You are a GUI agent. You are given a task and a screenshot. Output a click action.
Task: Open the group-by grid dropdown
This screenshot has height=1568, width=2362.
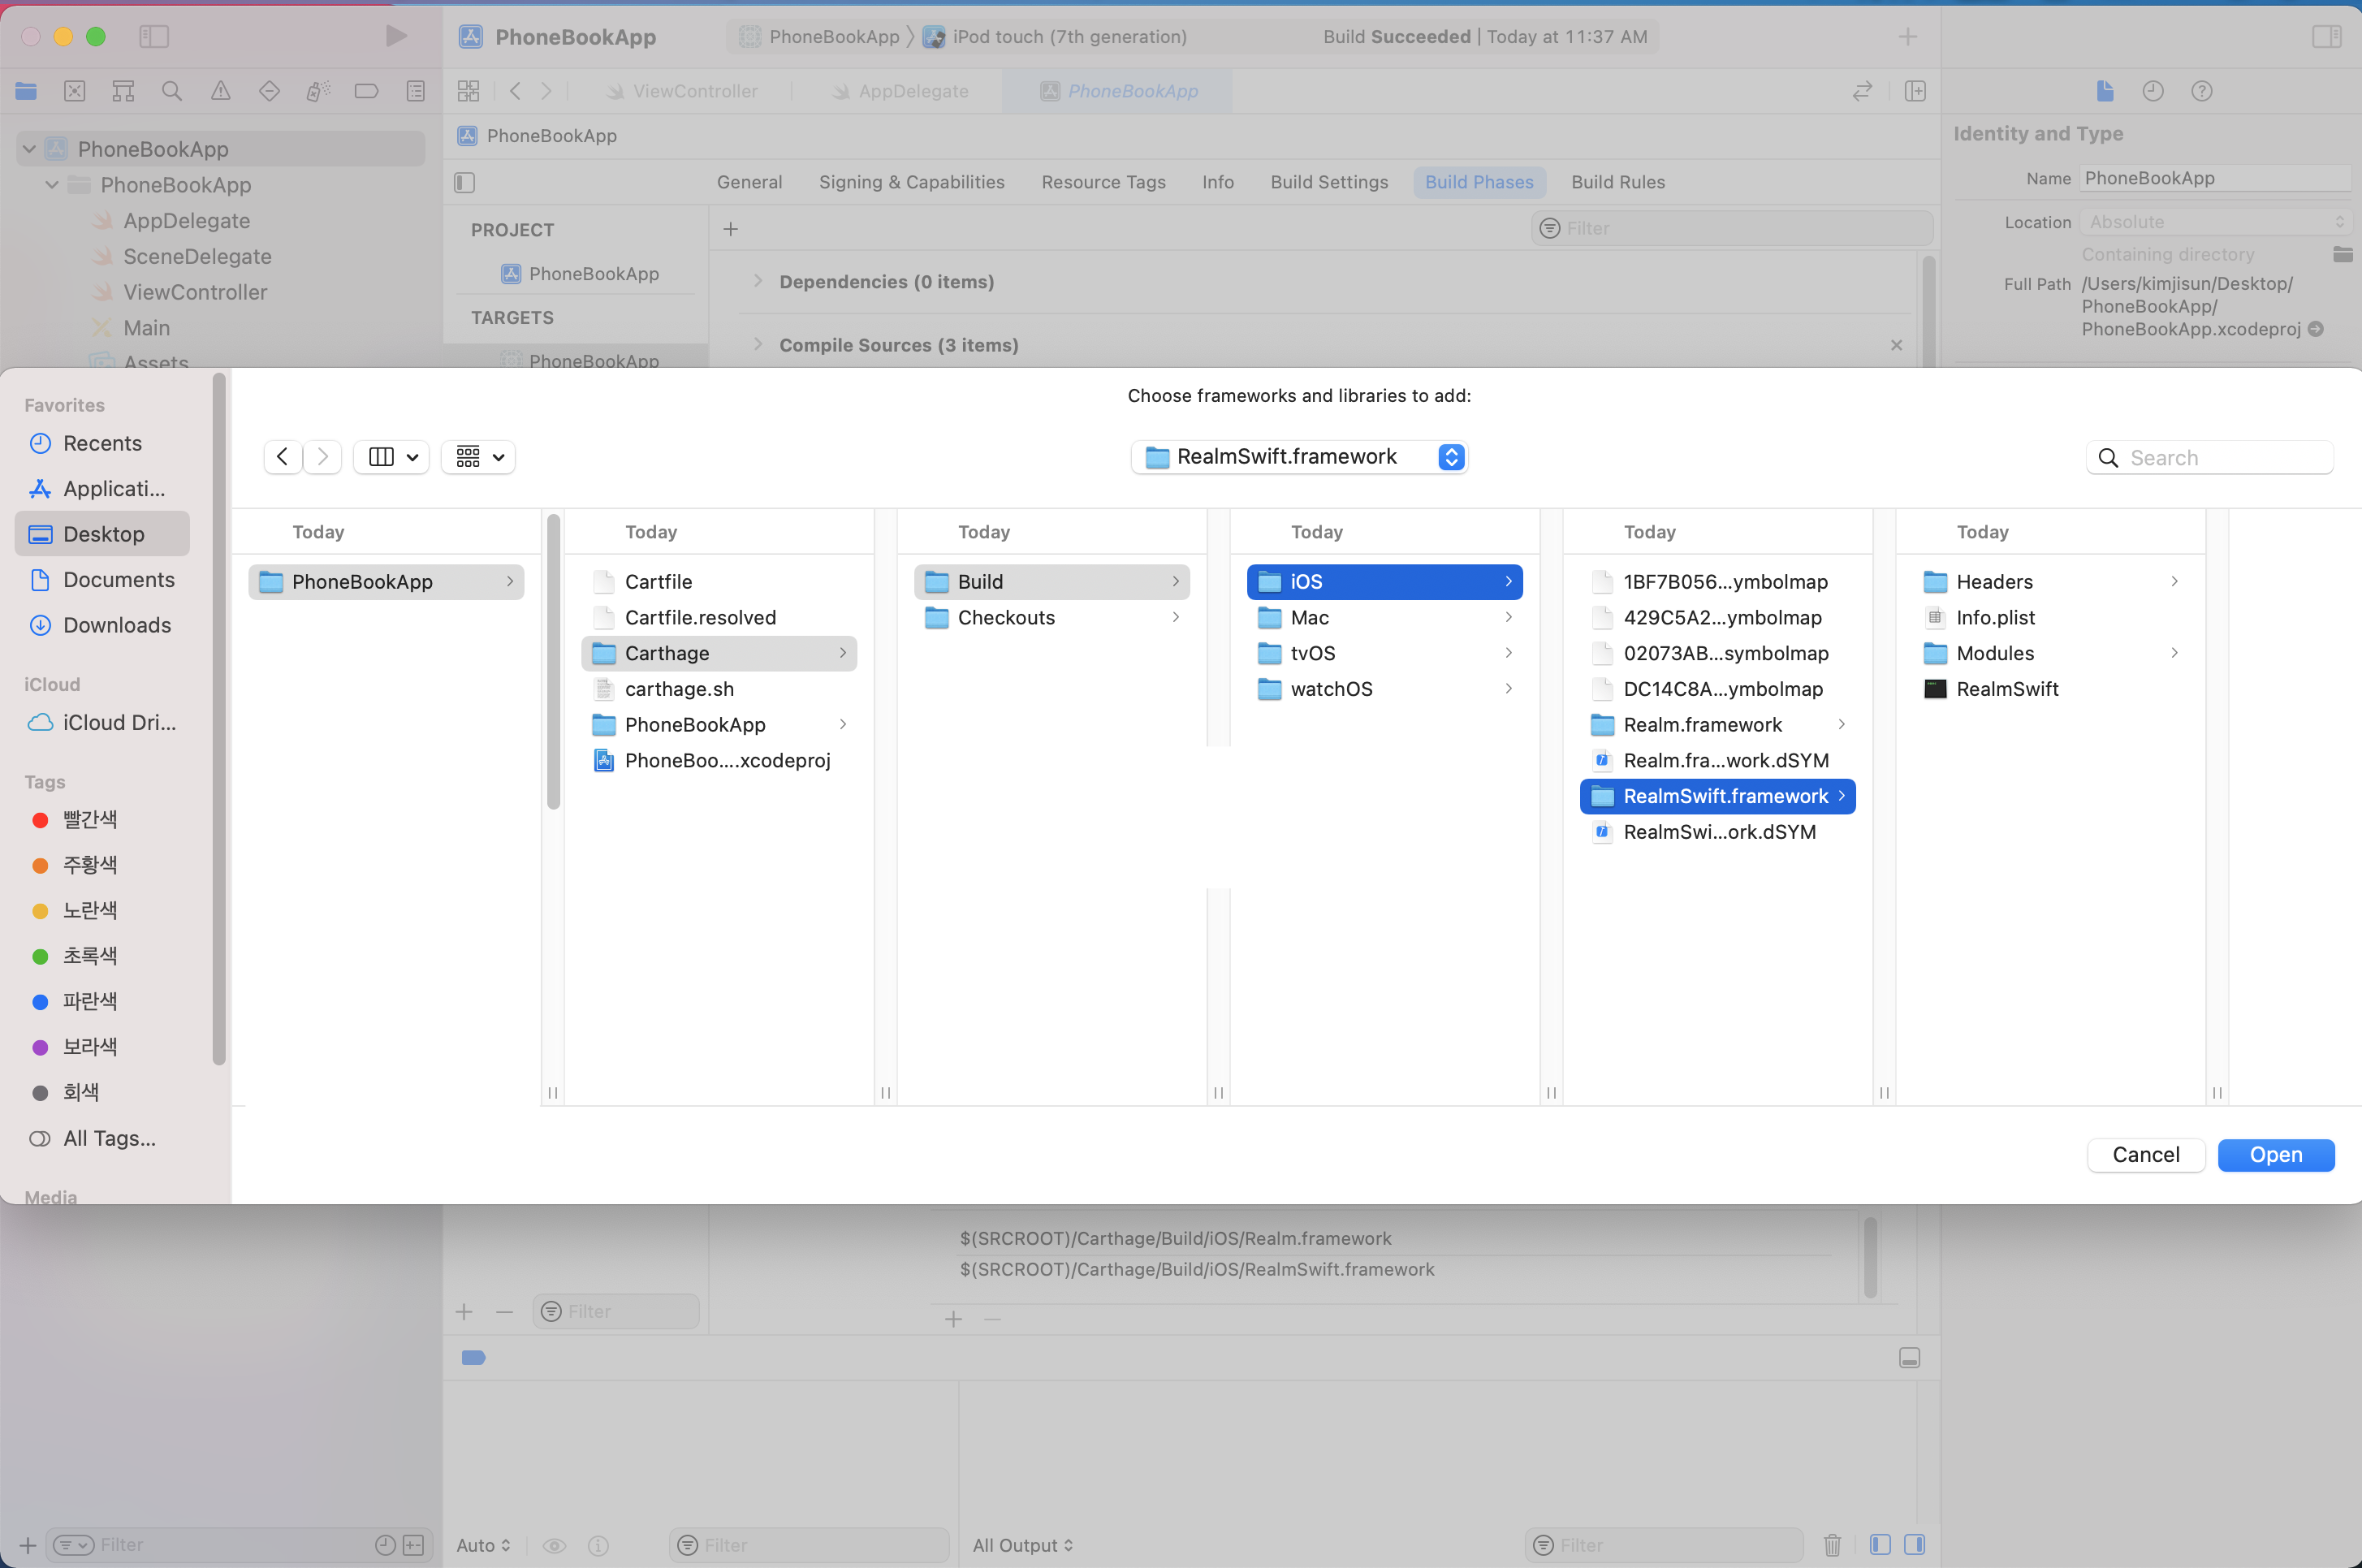coord(478,457)
